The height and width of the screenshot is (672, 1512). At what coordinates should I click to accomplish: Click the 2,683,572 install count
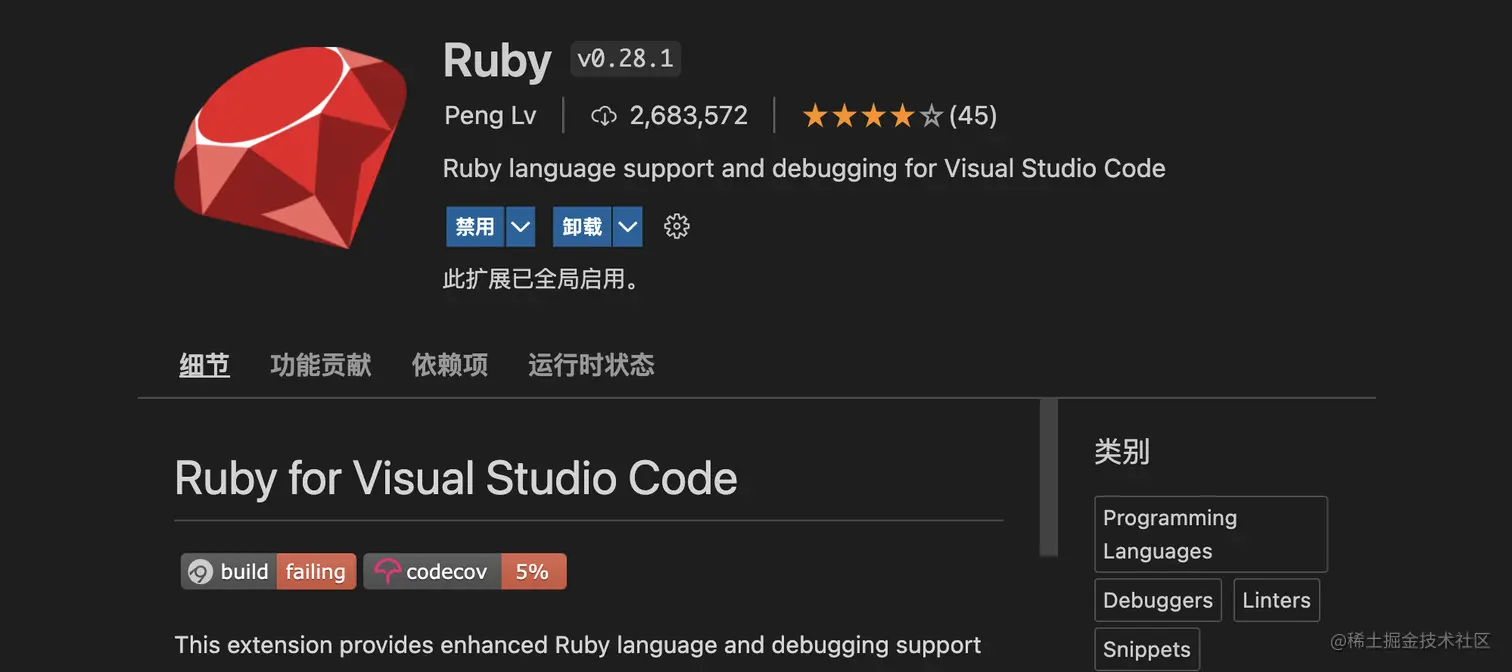click(689, 116)
